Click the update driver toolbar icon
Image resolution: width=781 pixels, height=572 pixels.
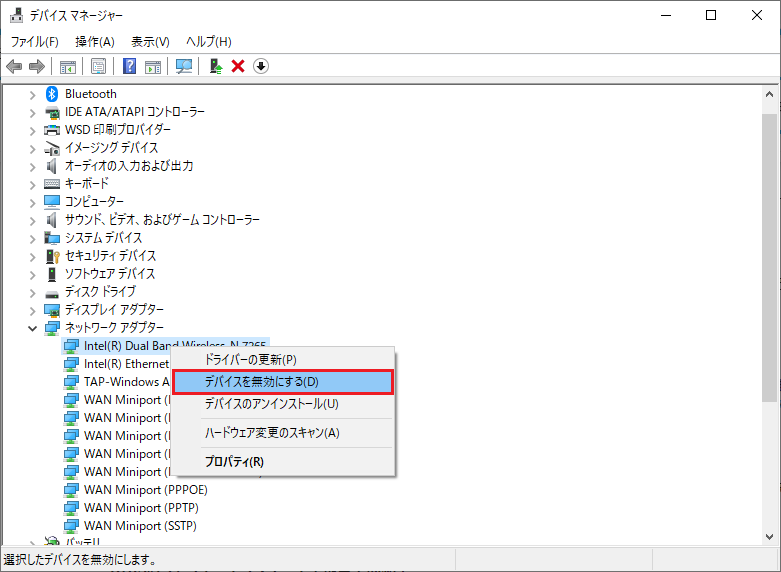click(215, 66)
